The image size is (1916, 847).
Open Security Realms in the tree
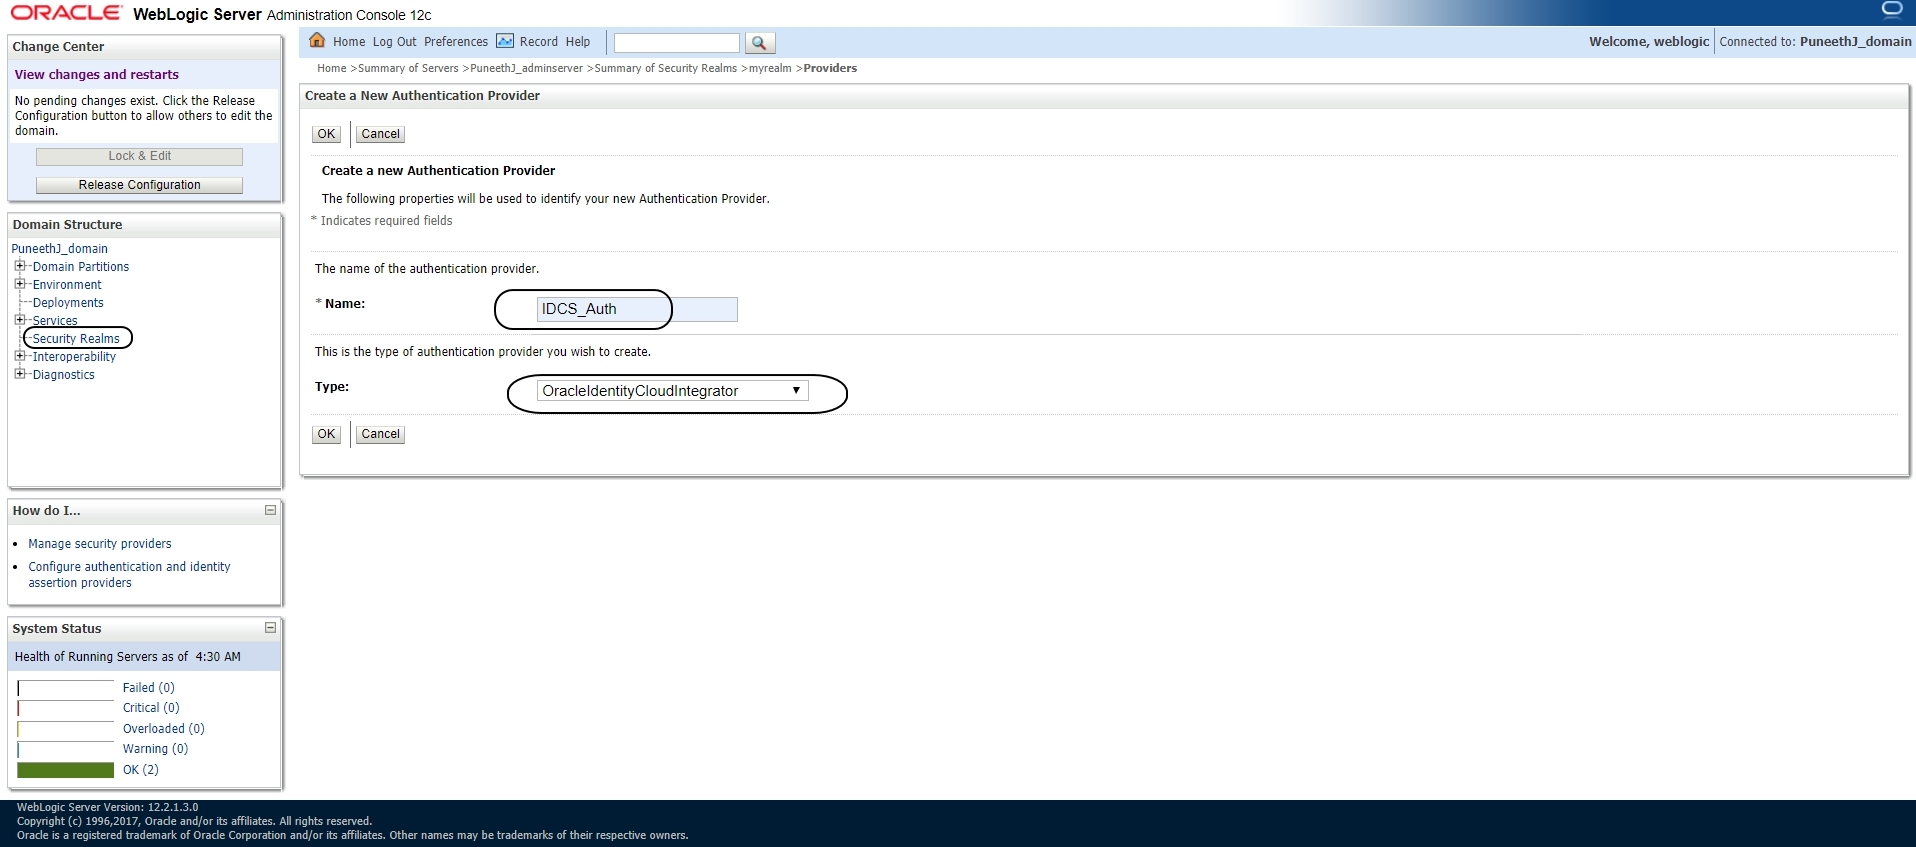(76, 339)
